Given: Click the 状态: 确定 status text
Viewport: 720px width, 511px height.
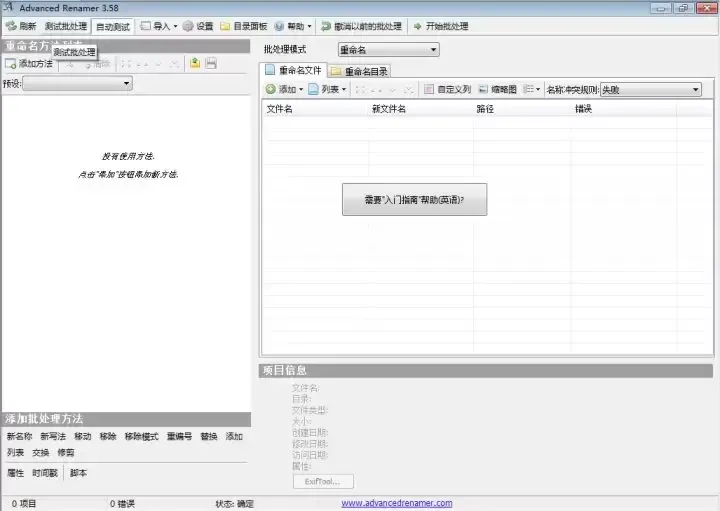Looking at the screenshot, I should [x=234, y=504].
